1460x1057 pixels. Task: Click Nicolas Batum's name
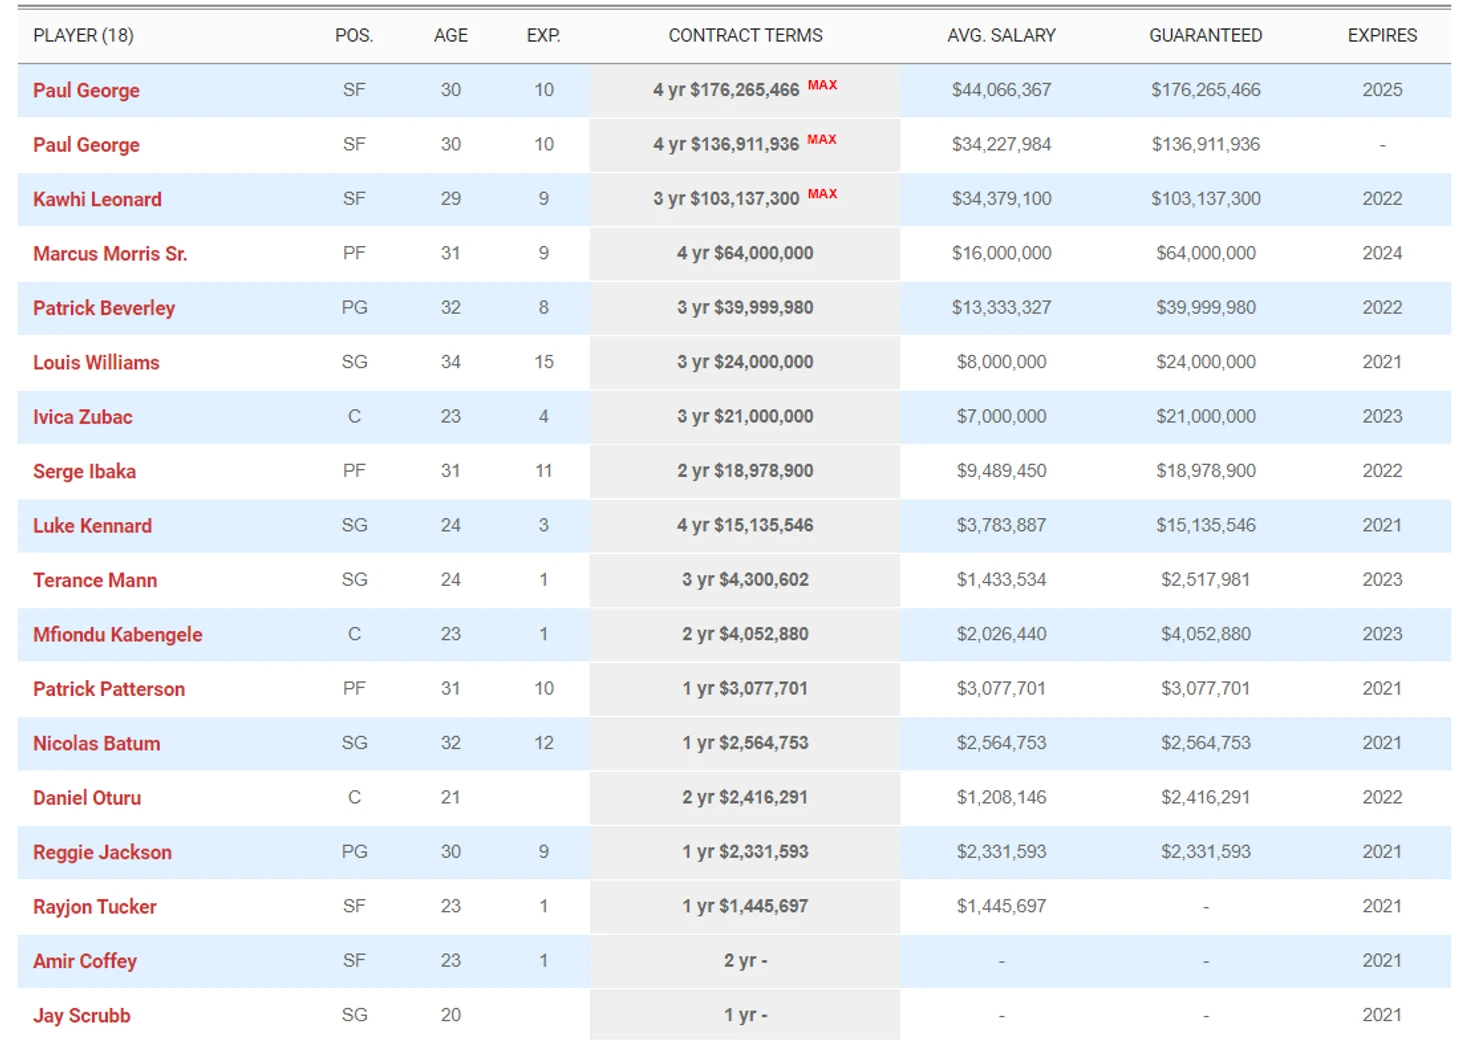[x=97, y=744]
